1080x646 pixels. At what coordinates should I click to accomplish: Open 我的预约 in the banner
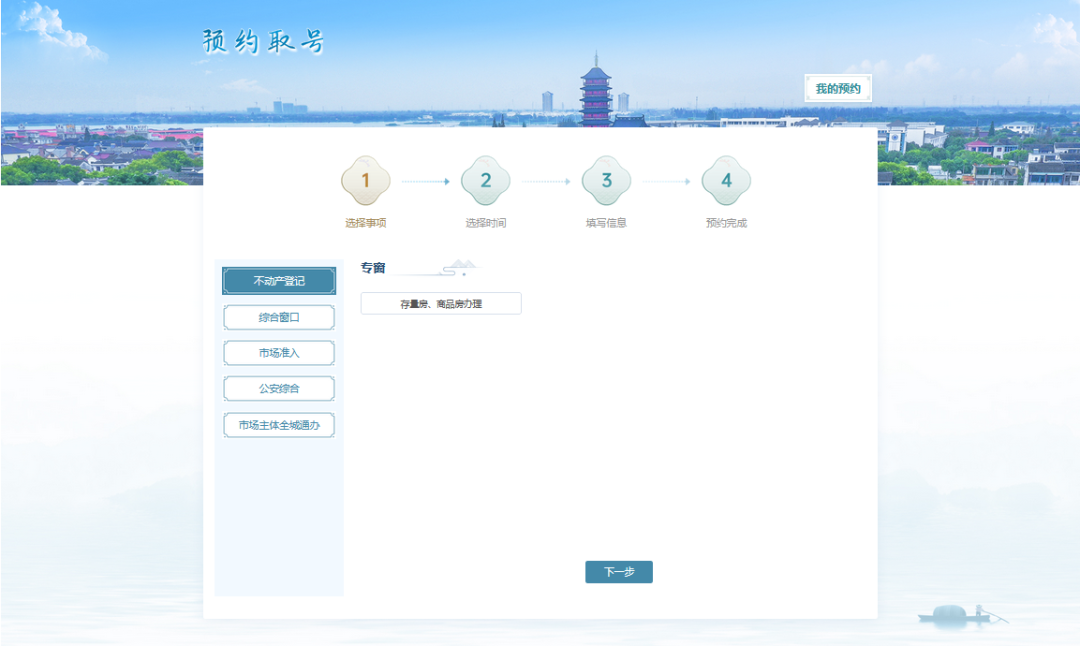point(838,89)
